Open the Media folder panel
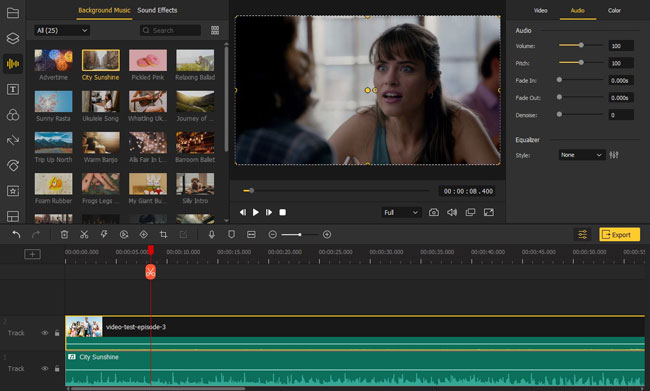 13,13
